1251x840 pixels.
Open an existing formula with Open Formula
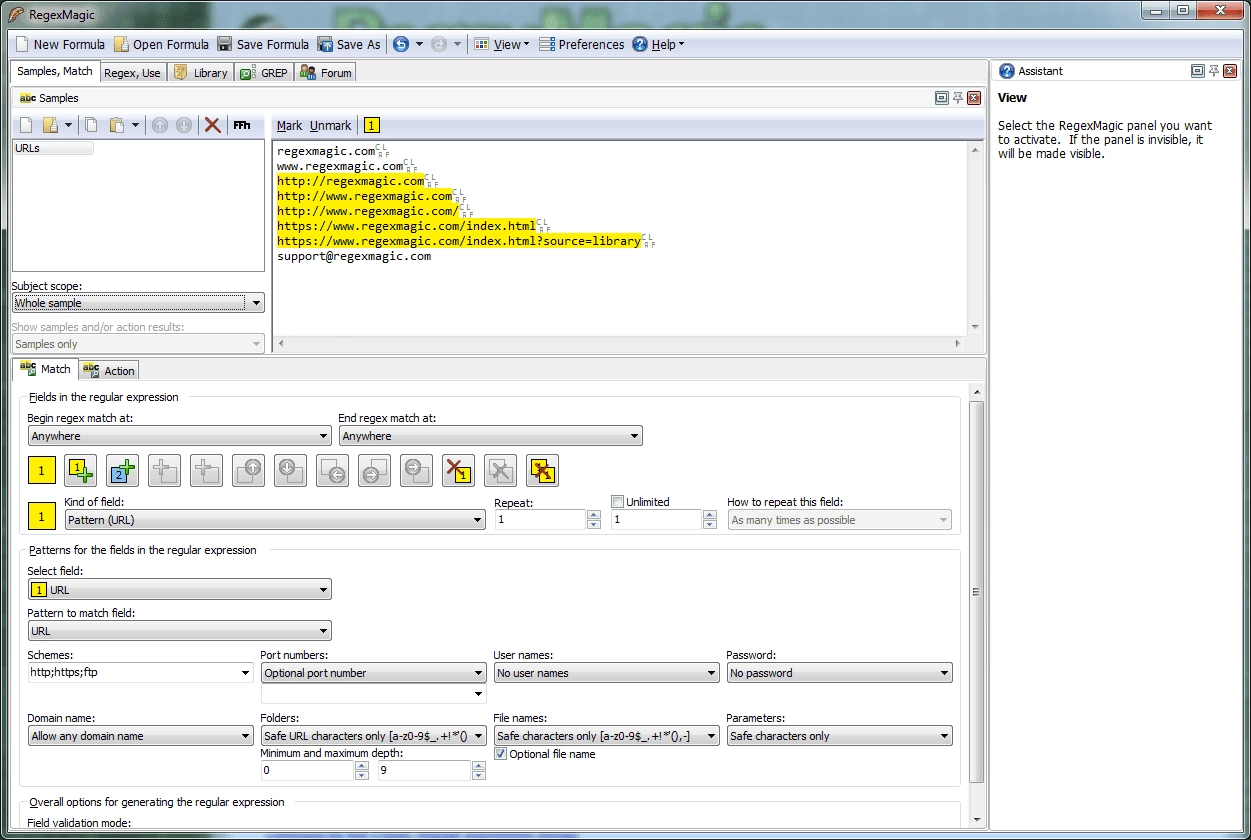click(x=161, y=44)
